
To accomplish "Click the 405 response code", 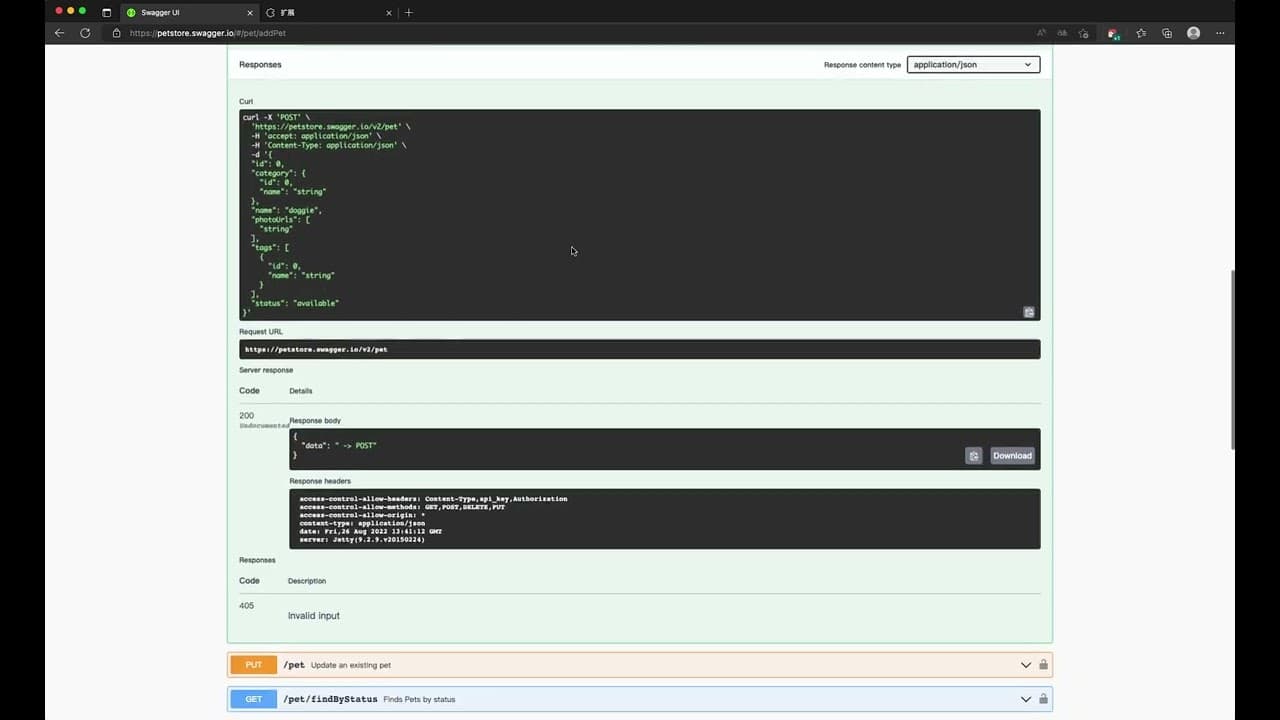I will point(246,605).
